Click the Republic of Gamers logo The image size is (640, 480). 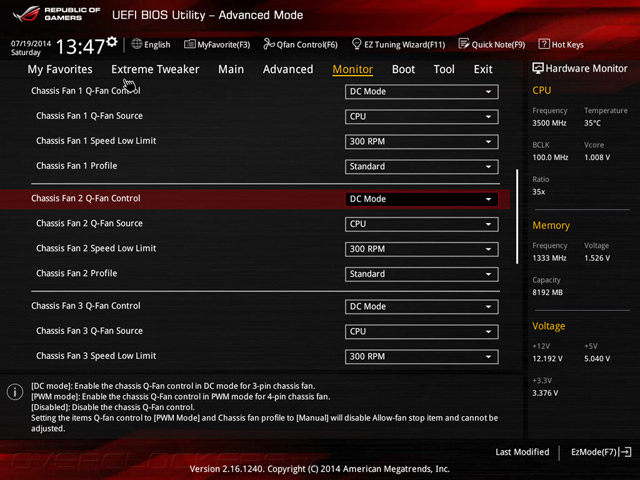click(56, 14)
